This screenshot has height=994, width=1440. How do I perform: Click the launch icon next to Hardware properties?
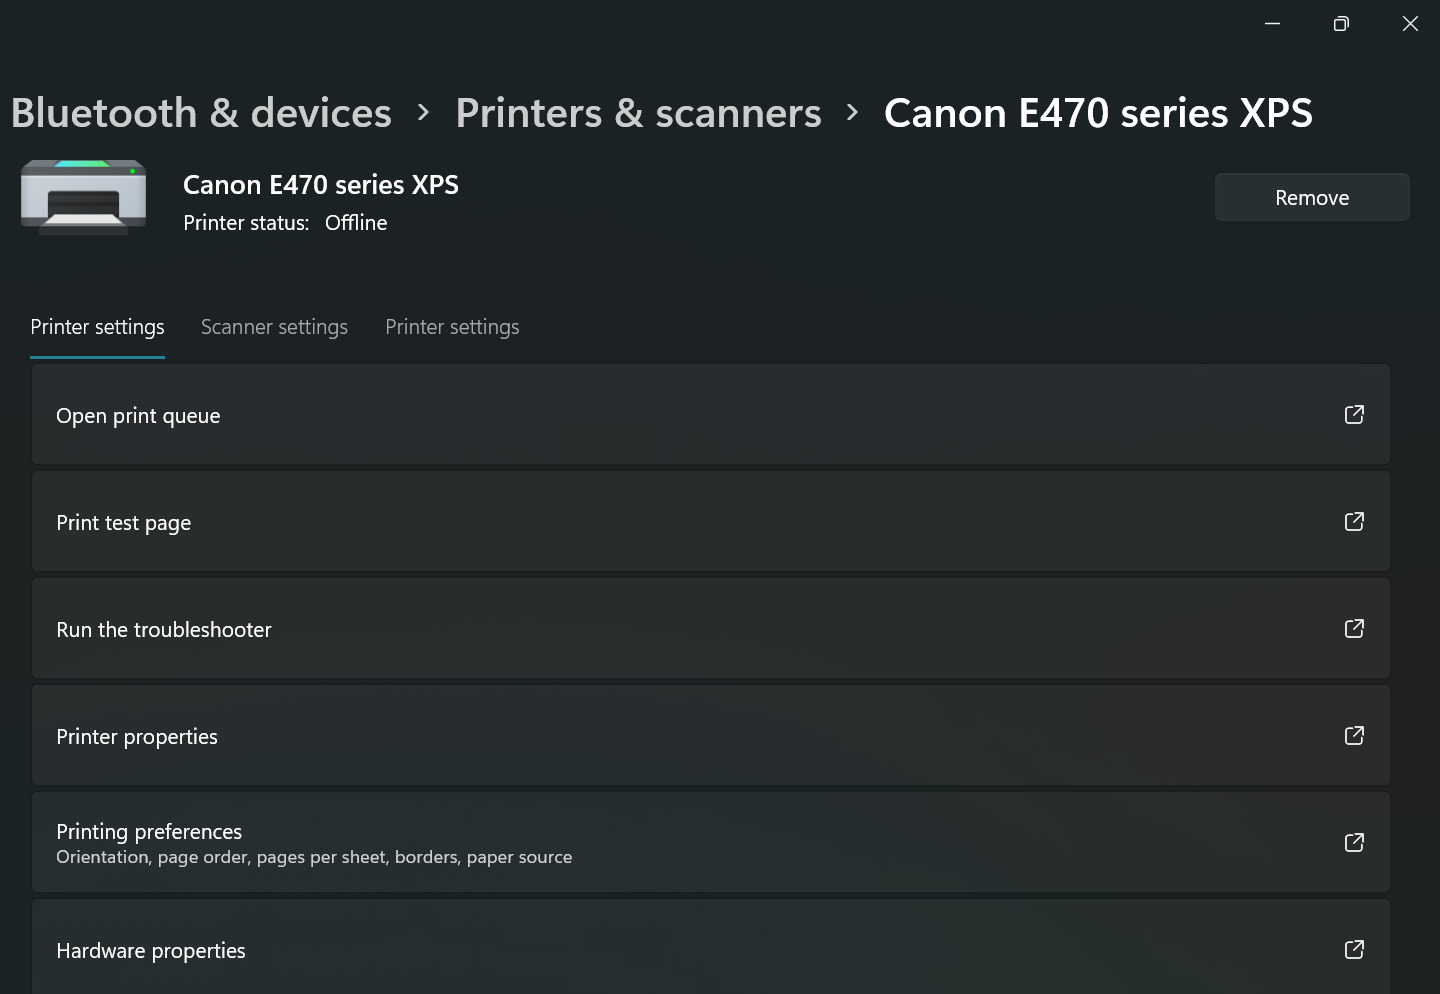[1354, 950]
